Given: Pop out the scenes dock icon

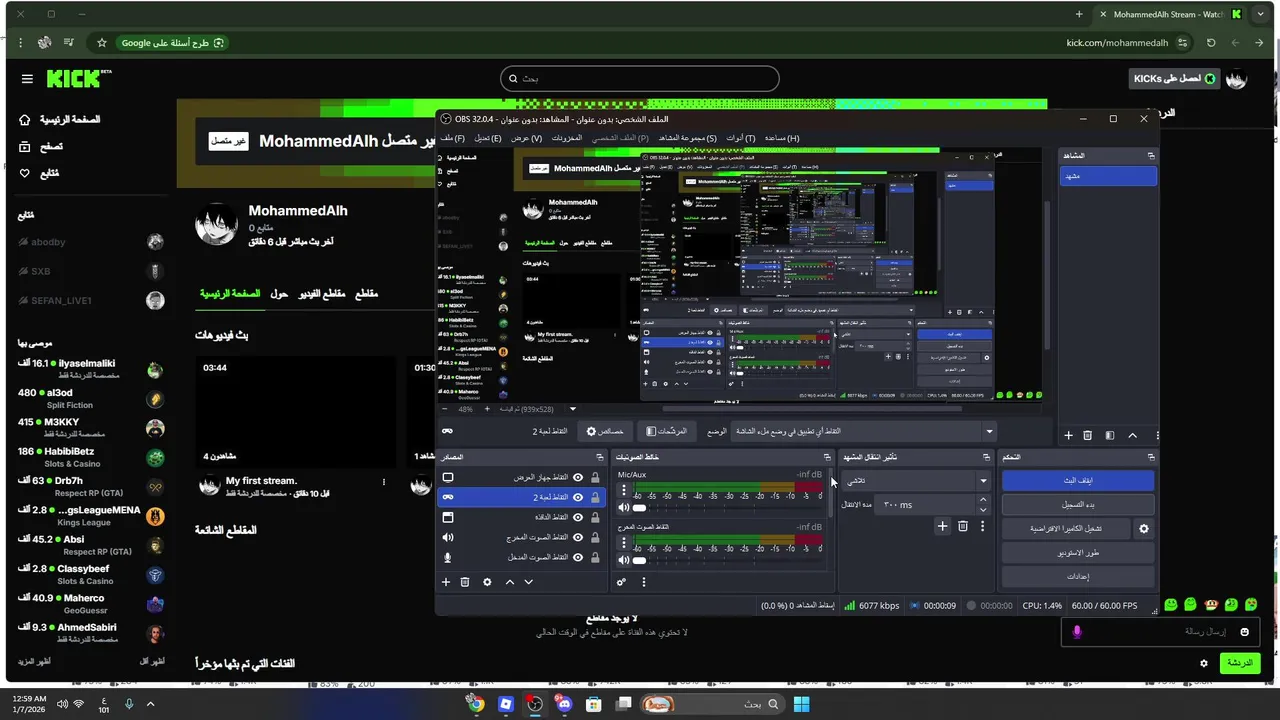Looking at the screenshot, I should click(x=1151, y=156).
